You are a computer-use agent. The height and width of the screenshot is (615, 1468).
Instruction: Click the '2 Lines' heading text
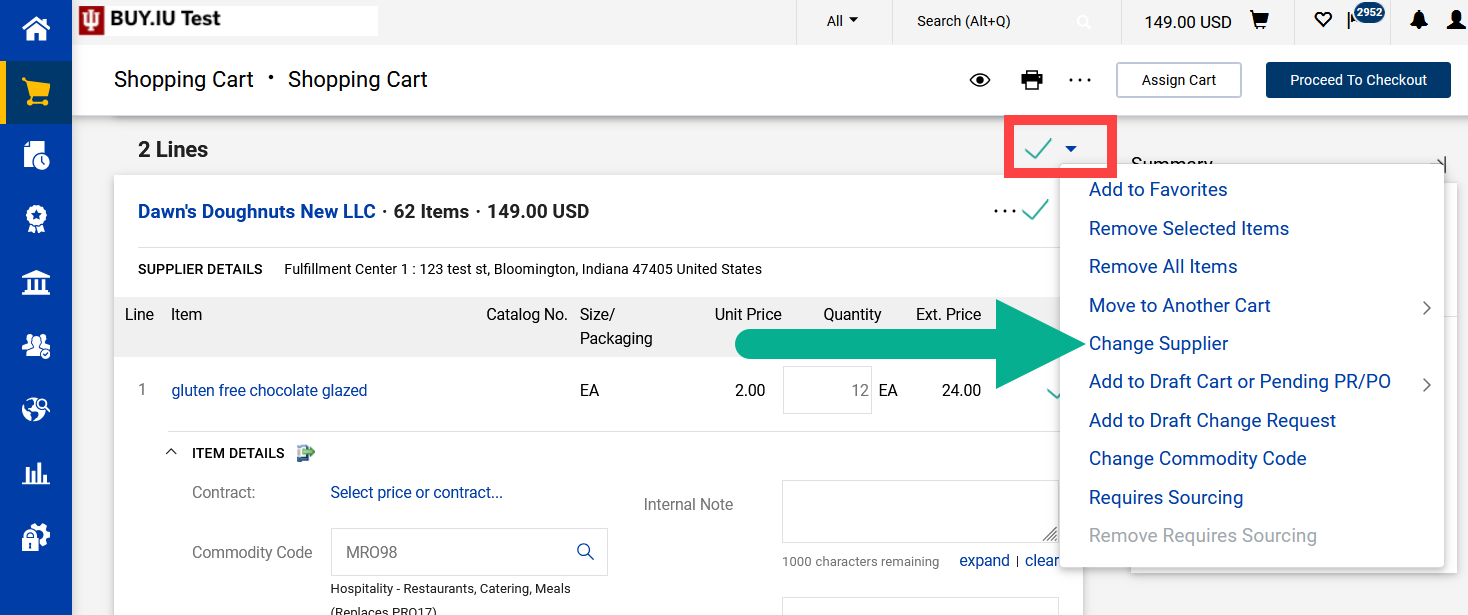point(173,150)
